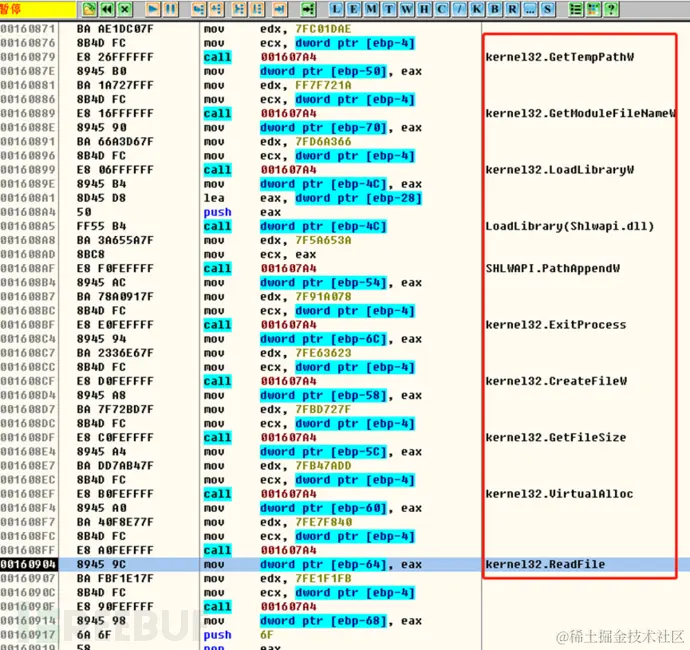
Task: Click the comment kernel32.GetFileSize
Action: 556,437
